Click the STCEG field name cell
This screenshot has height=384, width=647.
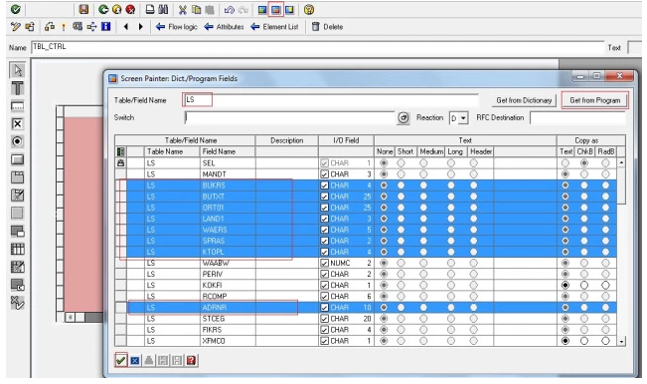[x=228, y=319]
